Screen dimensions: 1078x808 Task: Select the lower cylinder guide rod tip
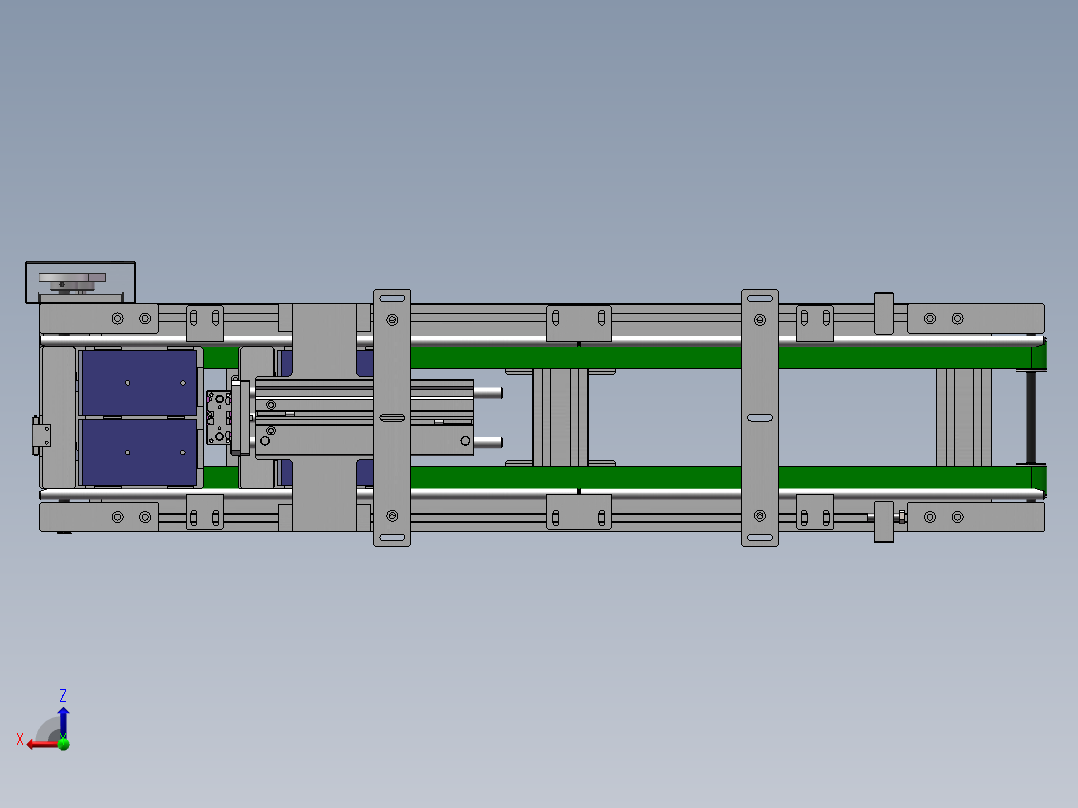490,442
